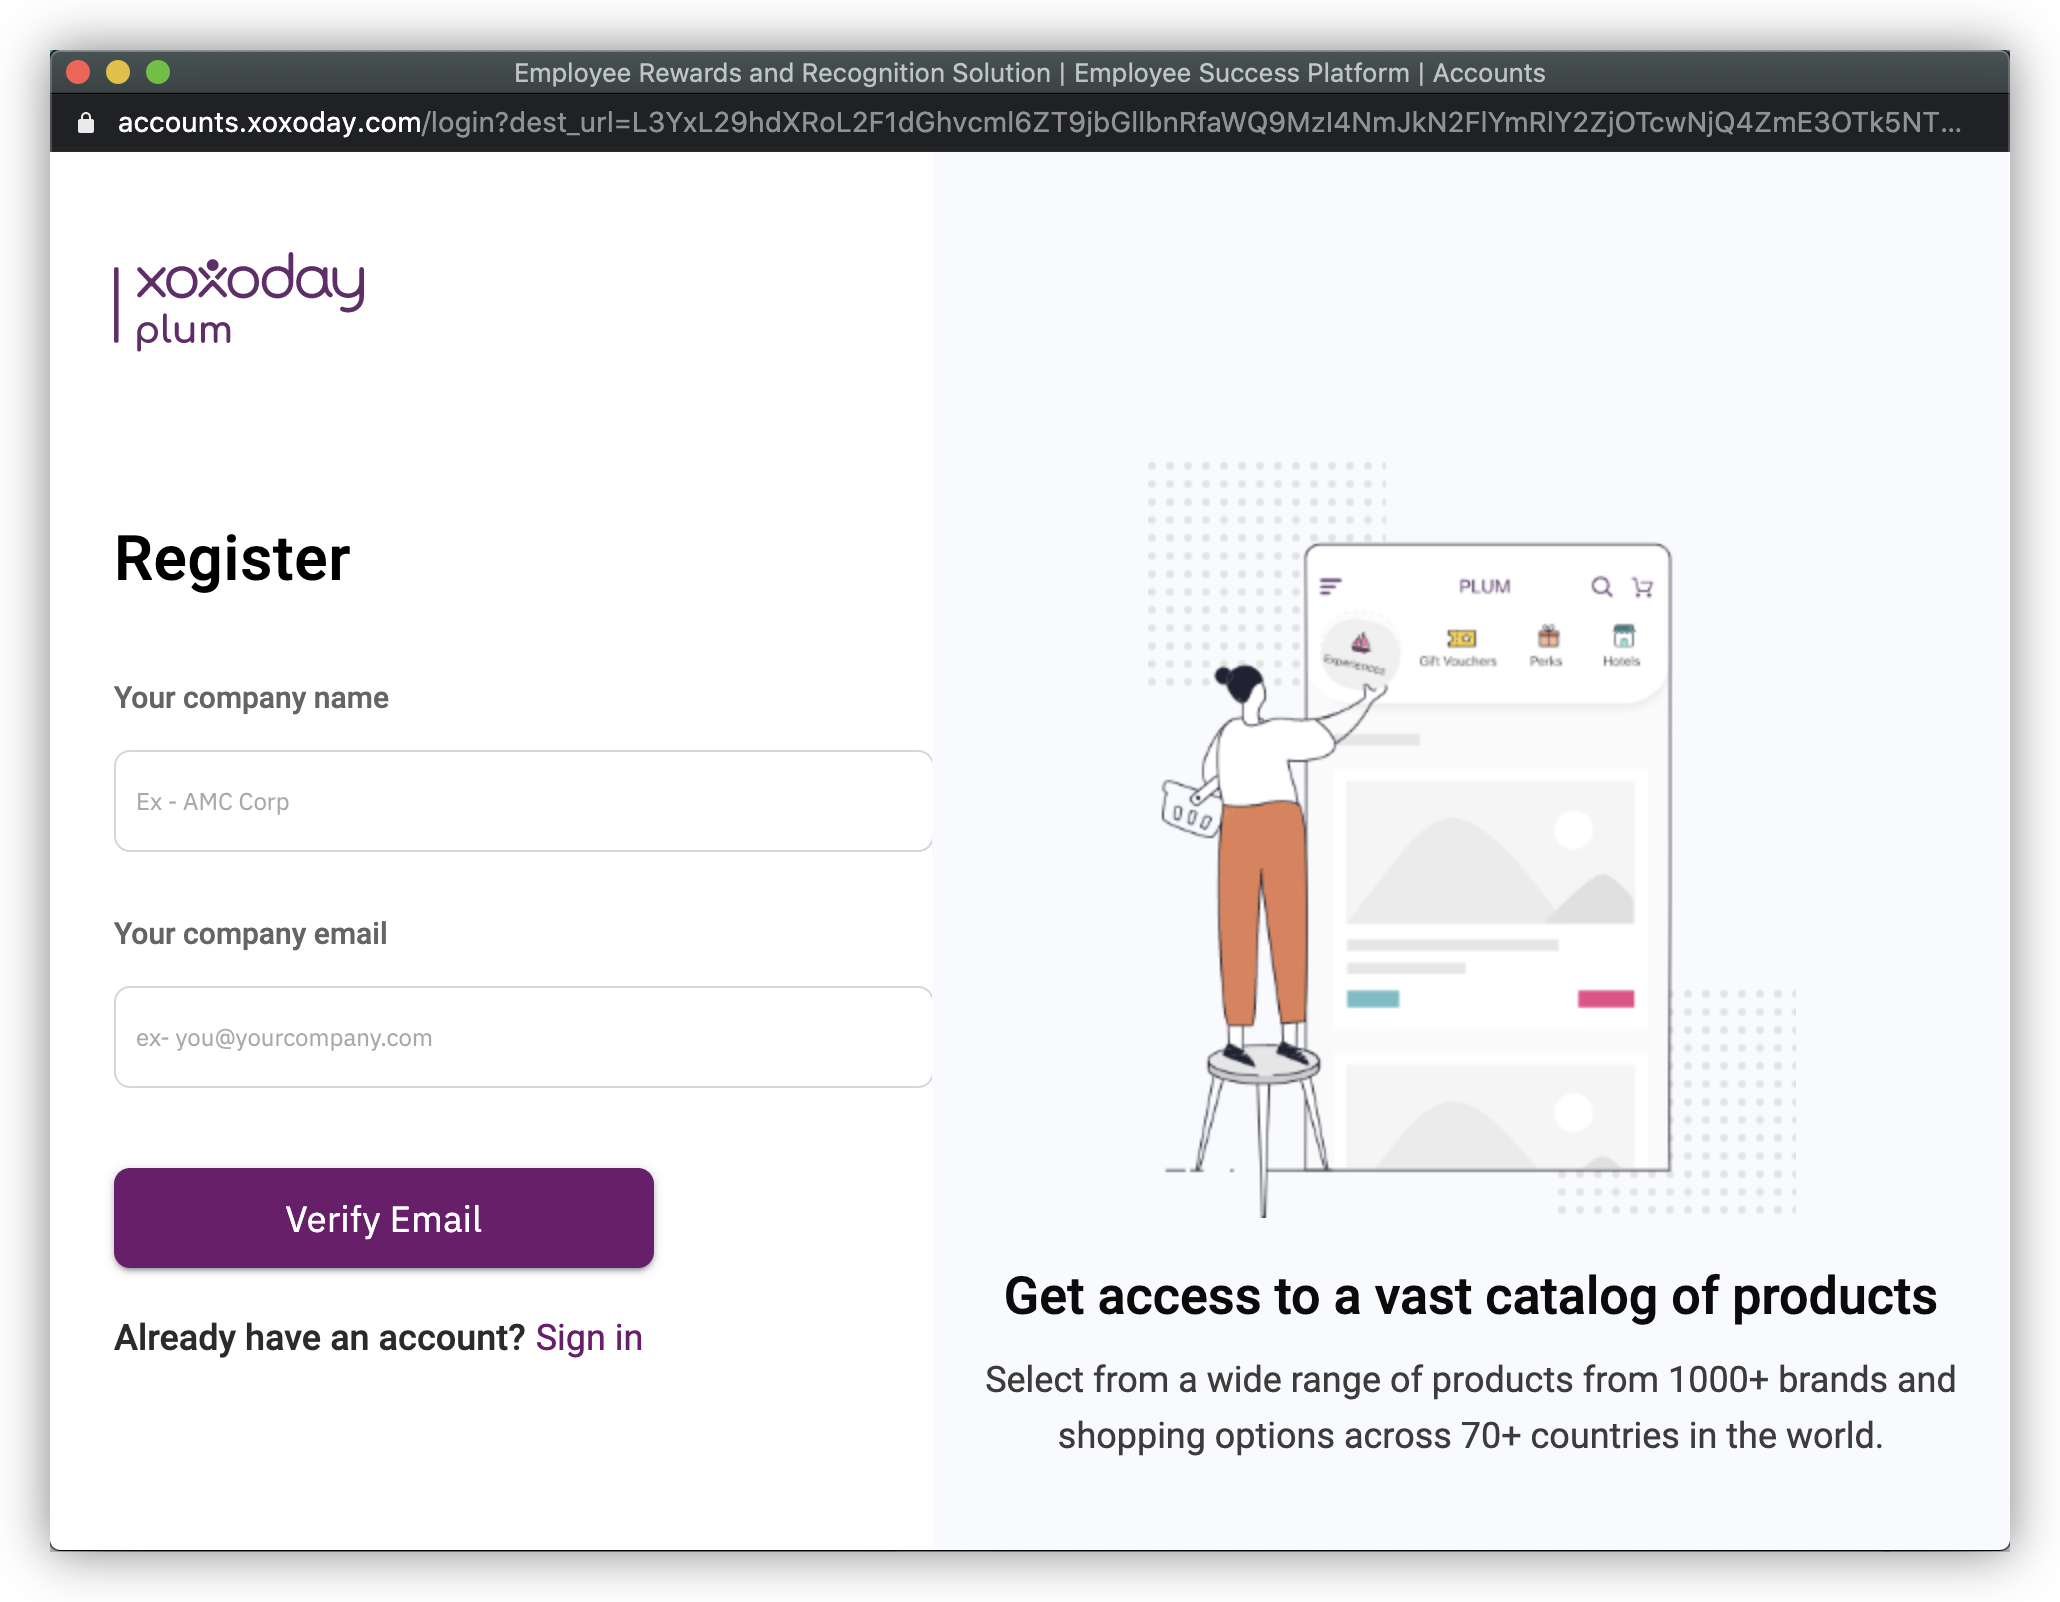
Task: Click the accounts.xoxoday.com address bar URL
Action: tap(1039, 123)
